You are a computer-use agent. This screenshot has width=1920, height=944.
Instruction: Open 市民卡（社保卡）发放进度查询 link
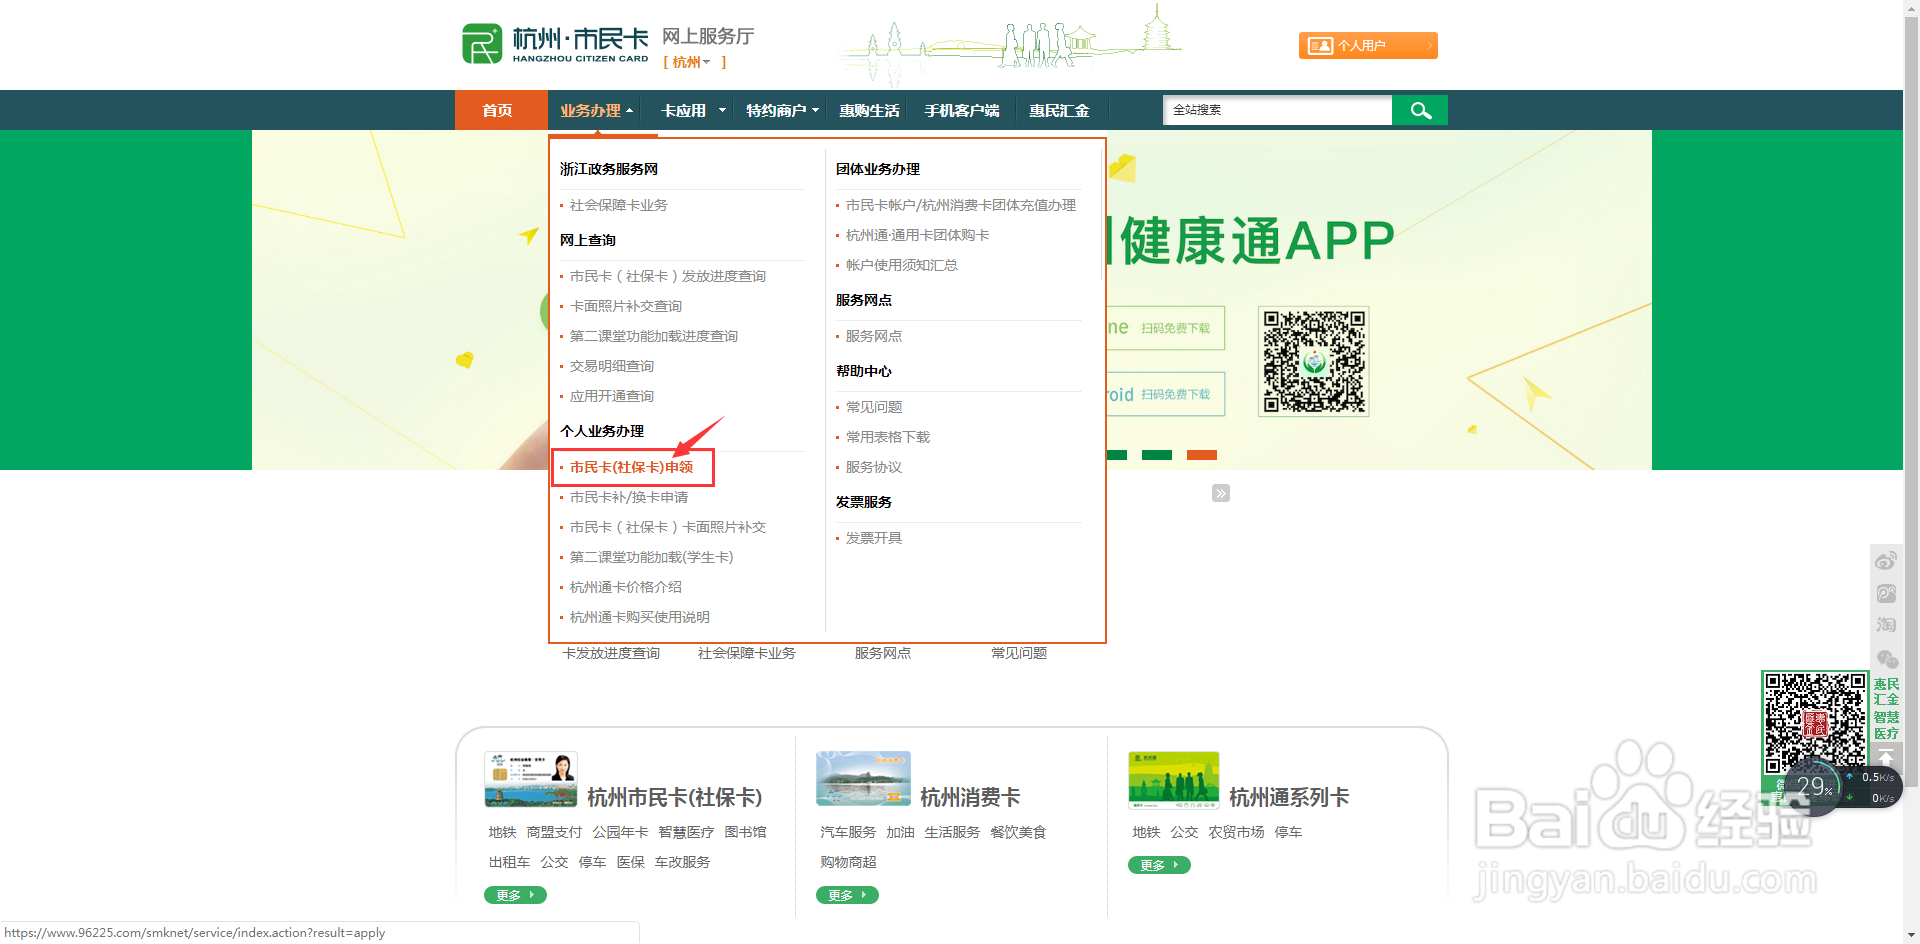(667, 276)
